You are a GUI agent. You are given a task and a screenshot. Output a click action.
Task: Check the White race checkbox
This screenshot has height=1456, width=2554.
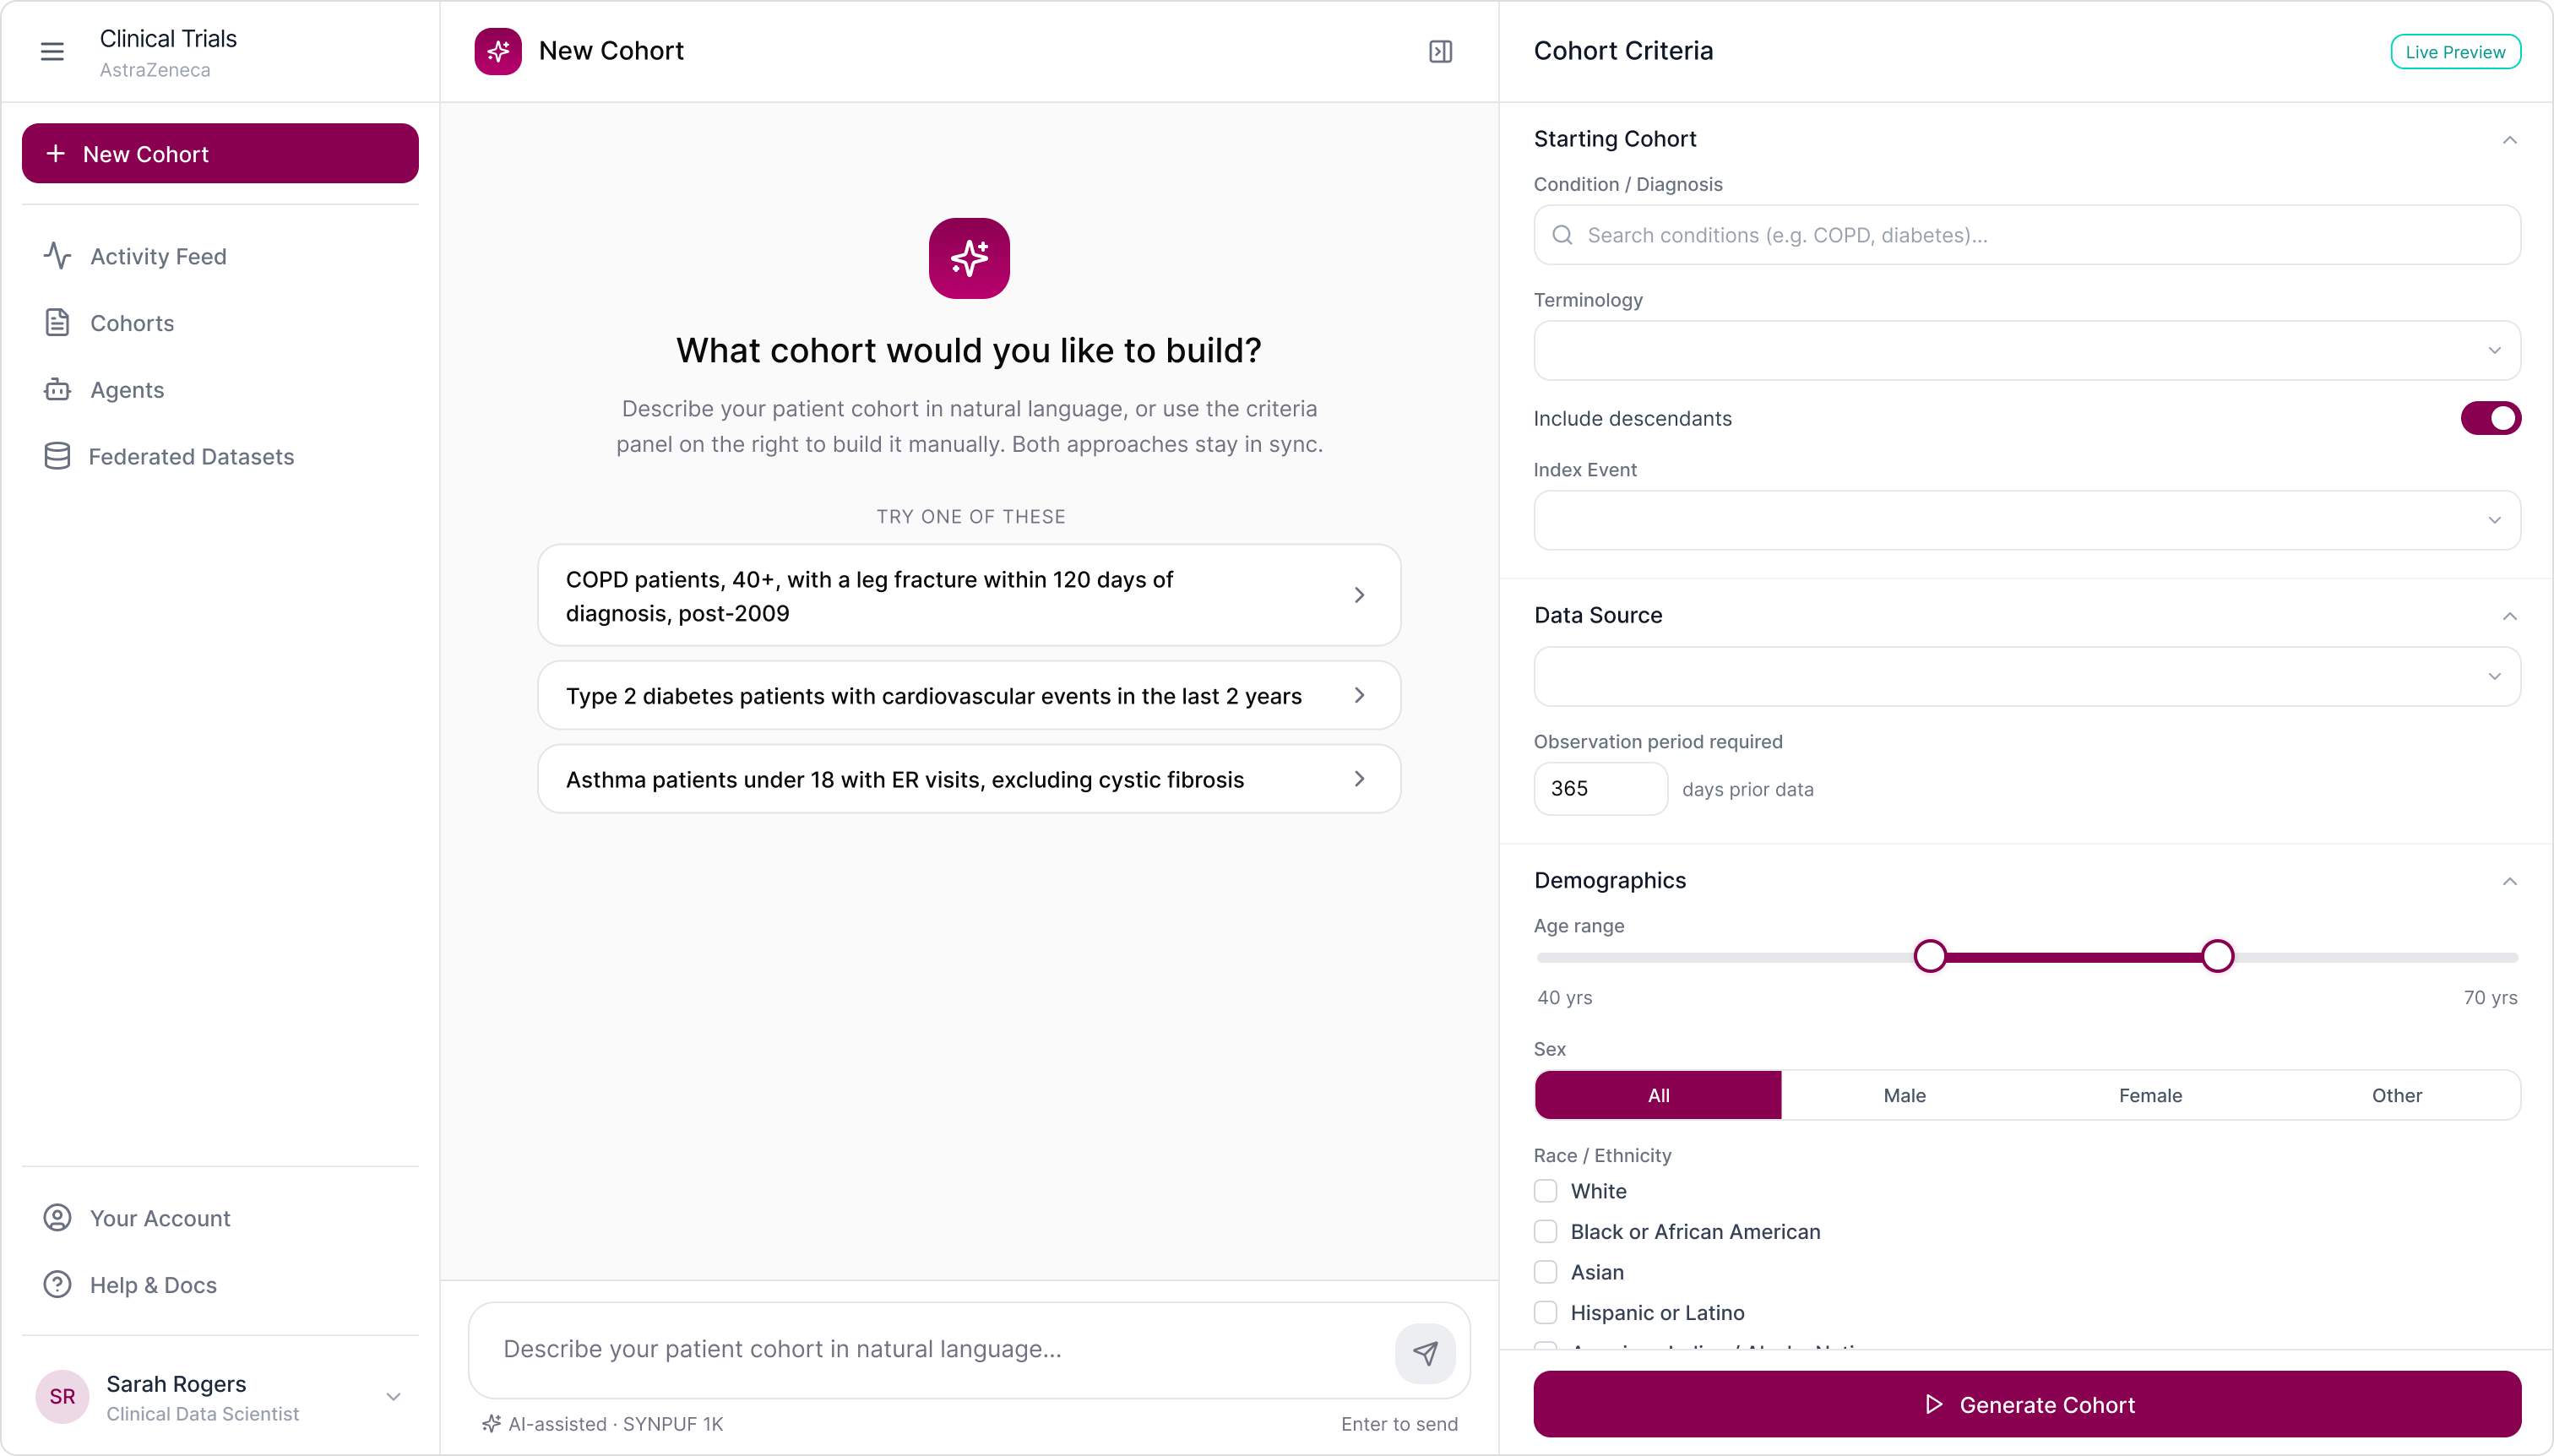point(1545,1191)
